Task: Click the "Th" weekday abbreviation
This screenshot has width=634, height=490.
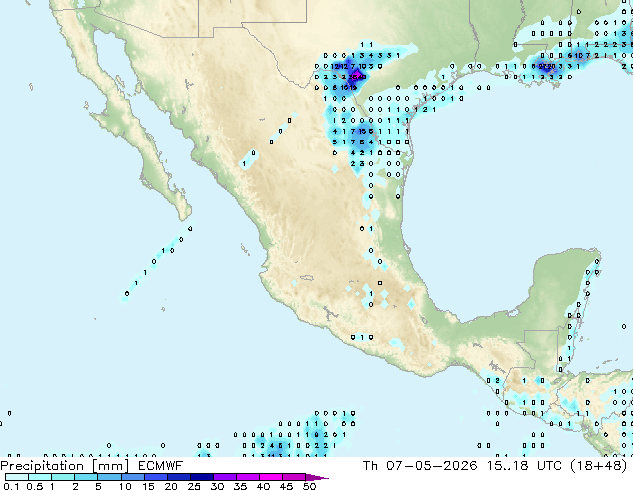Action: tap(370, 466)
